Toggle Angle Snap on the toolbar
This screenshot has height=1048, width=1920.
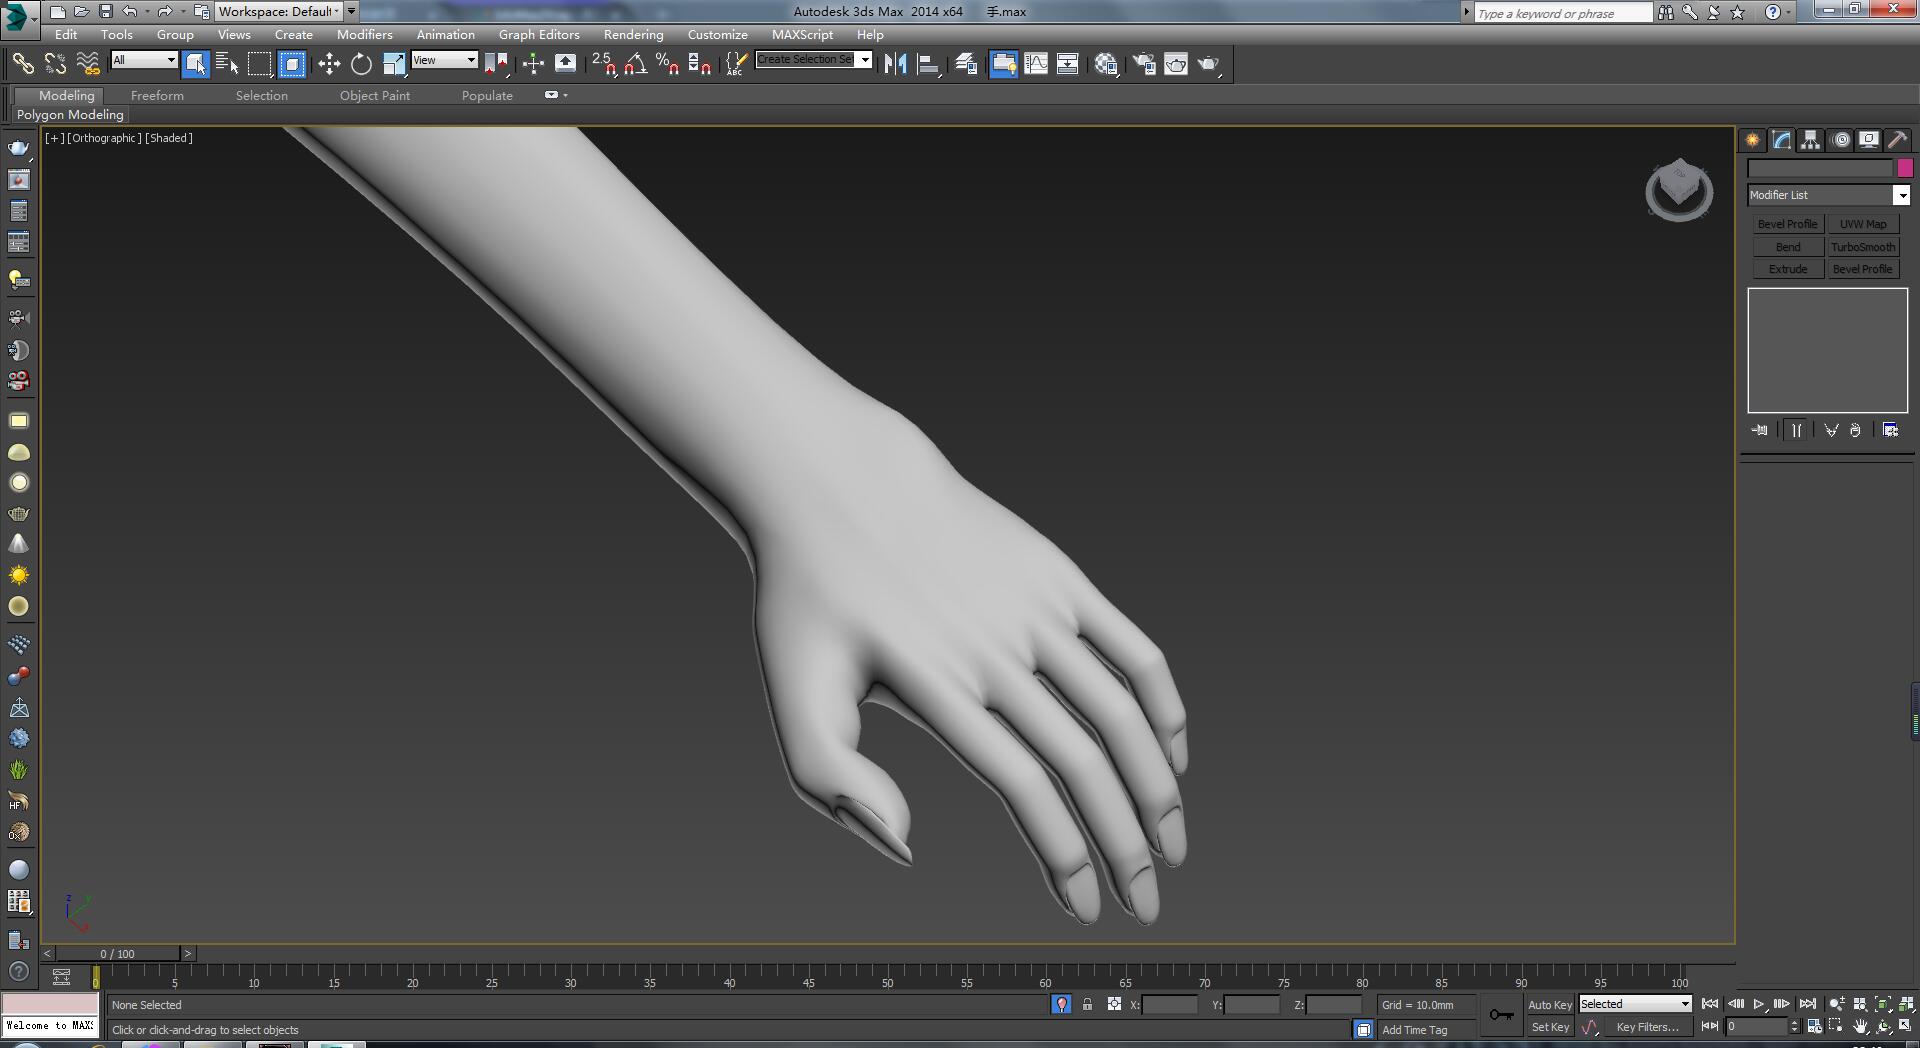click(635, 64)
